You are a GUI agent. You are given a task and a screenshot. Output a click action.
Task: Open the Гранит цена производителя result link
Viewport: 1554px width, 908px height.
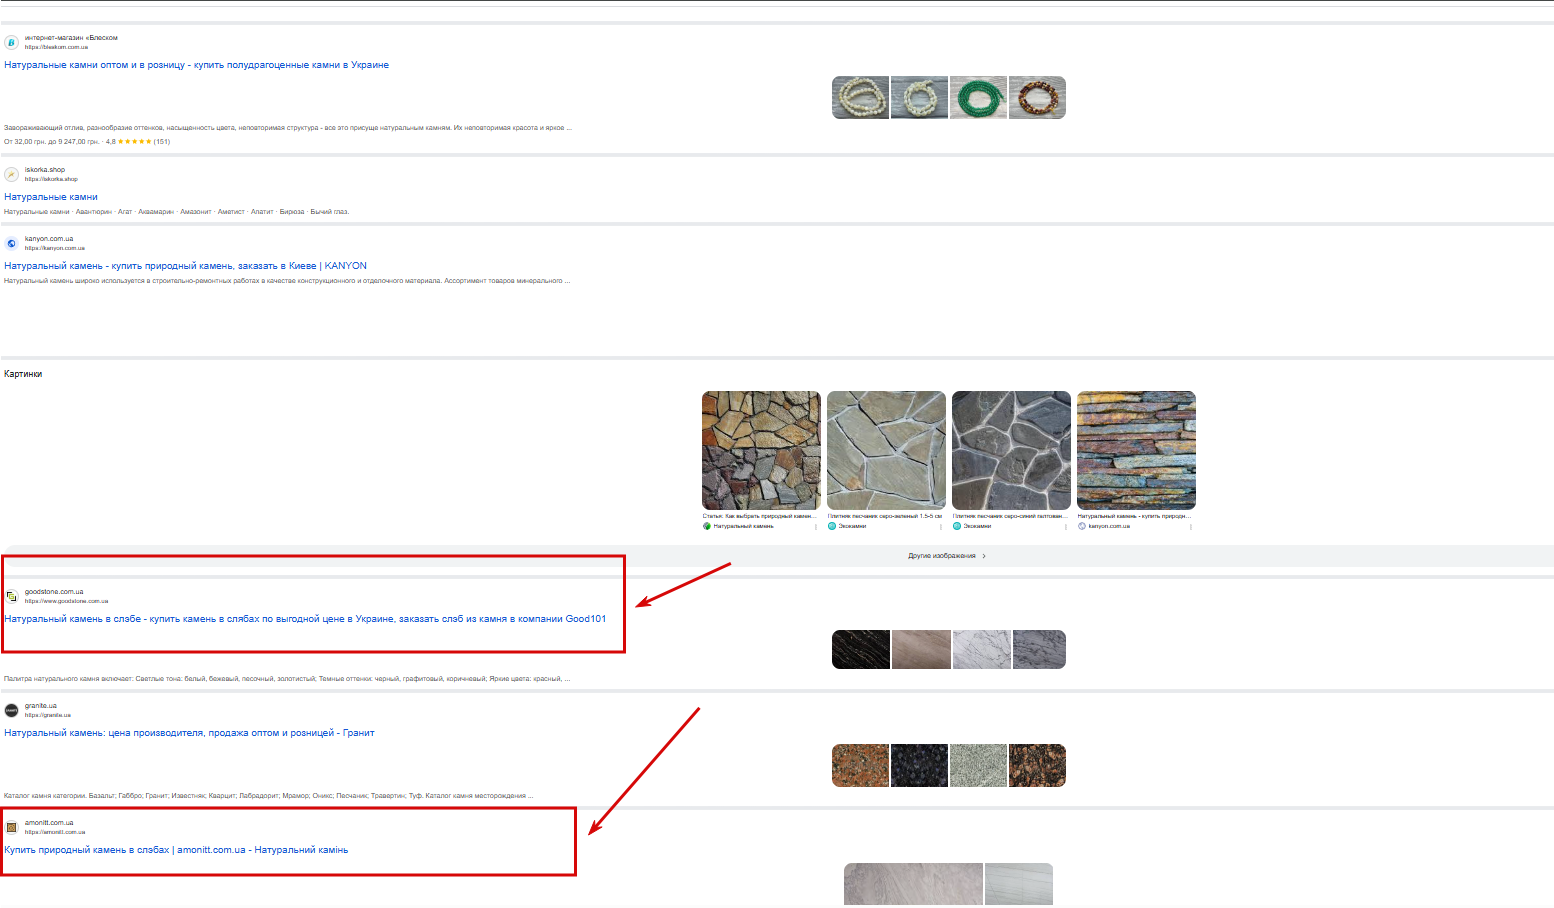click(x=189, y=733)
